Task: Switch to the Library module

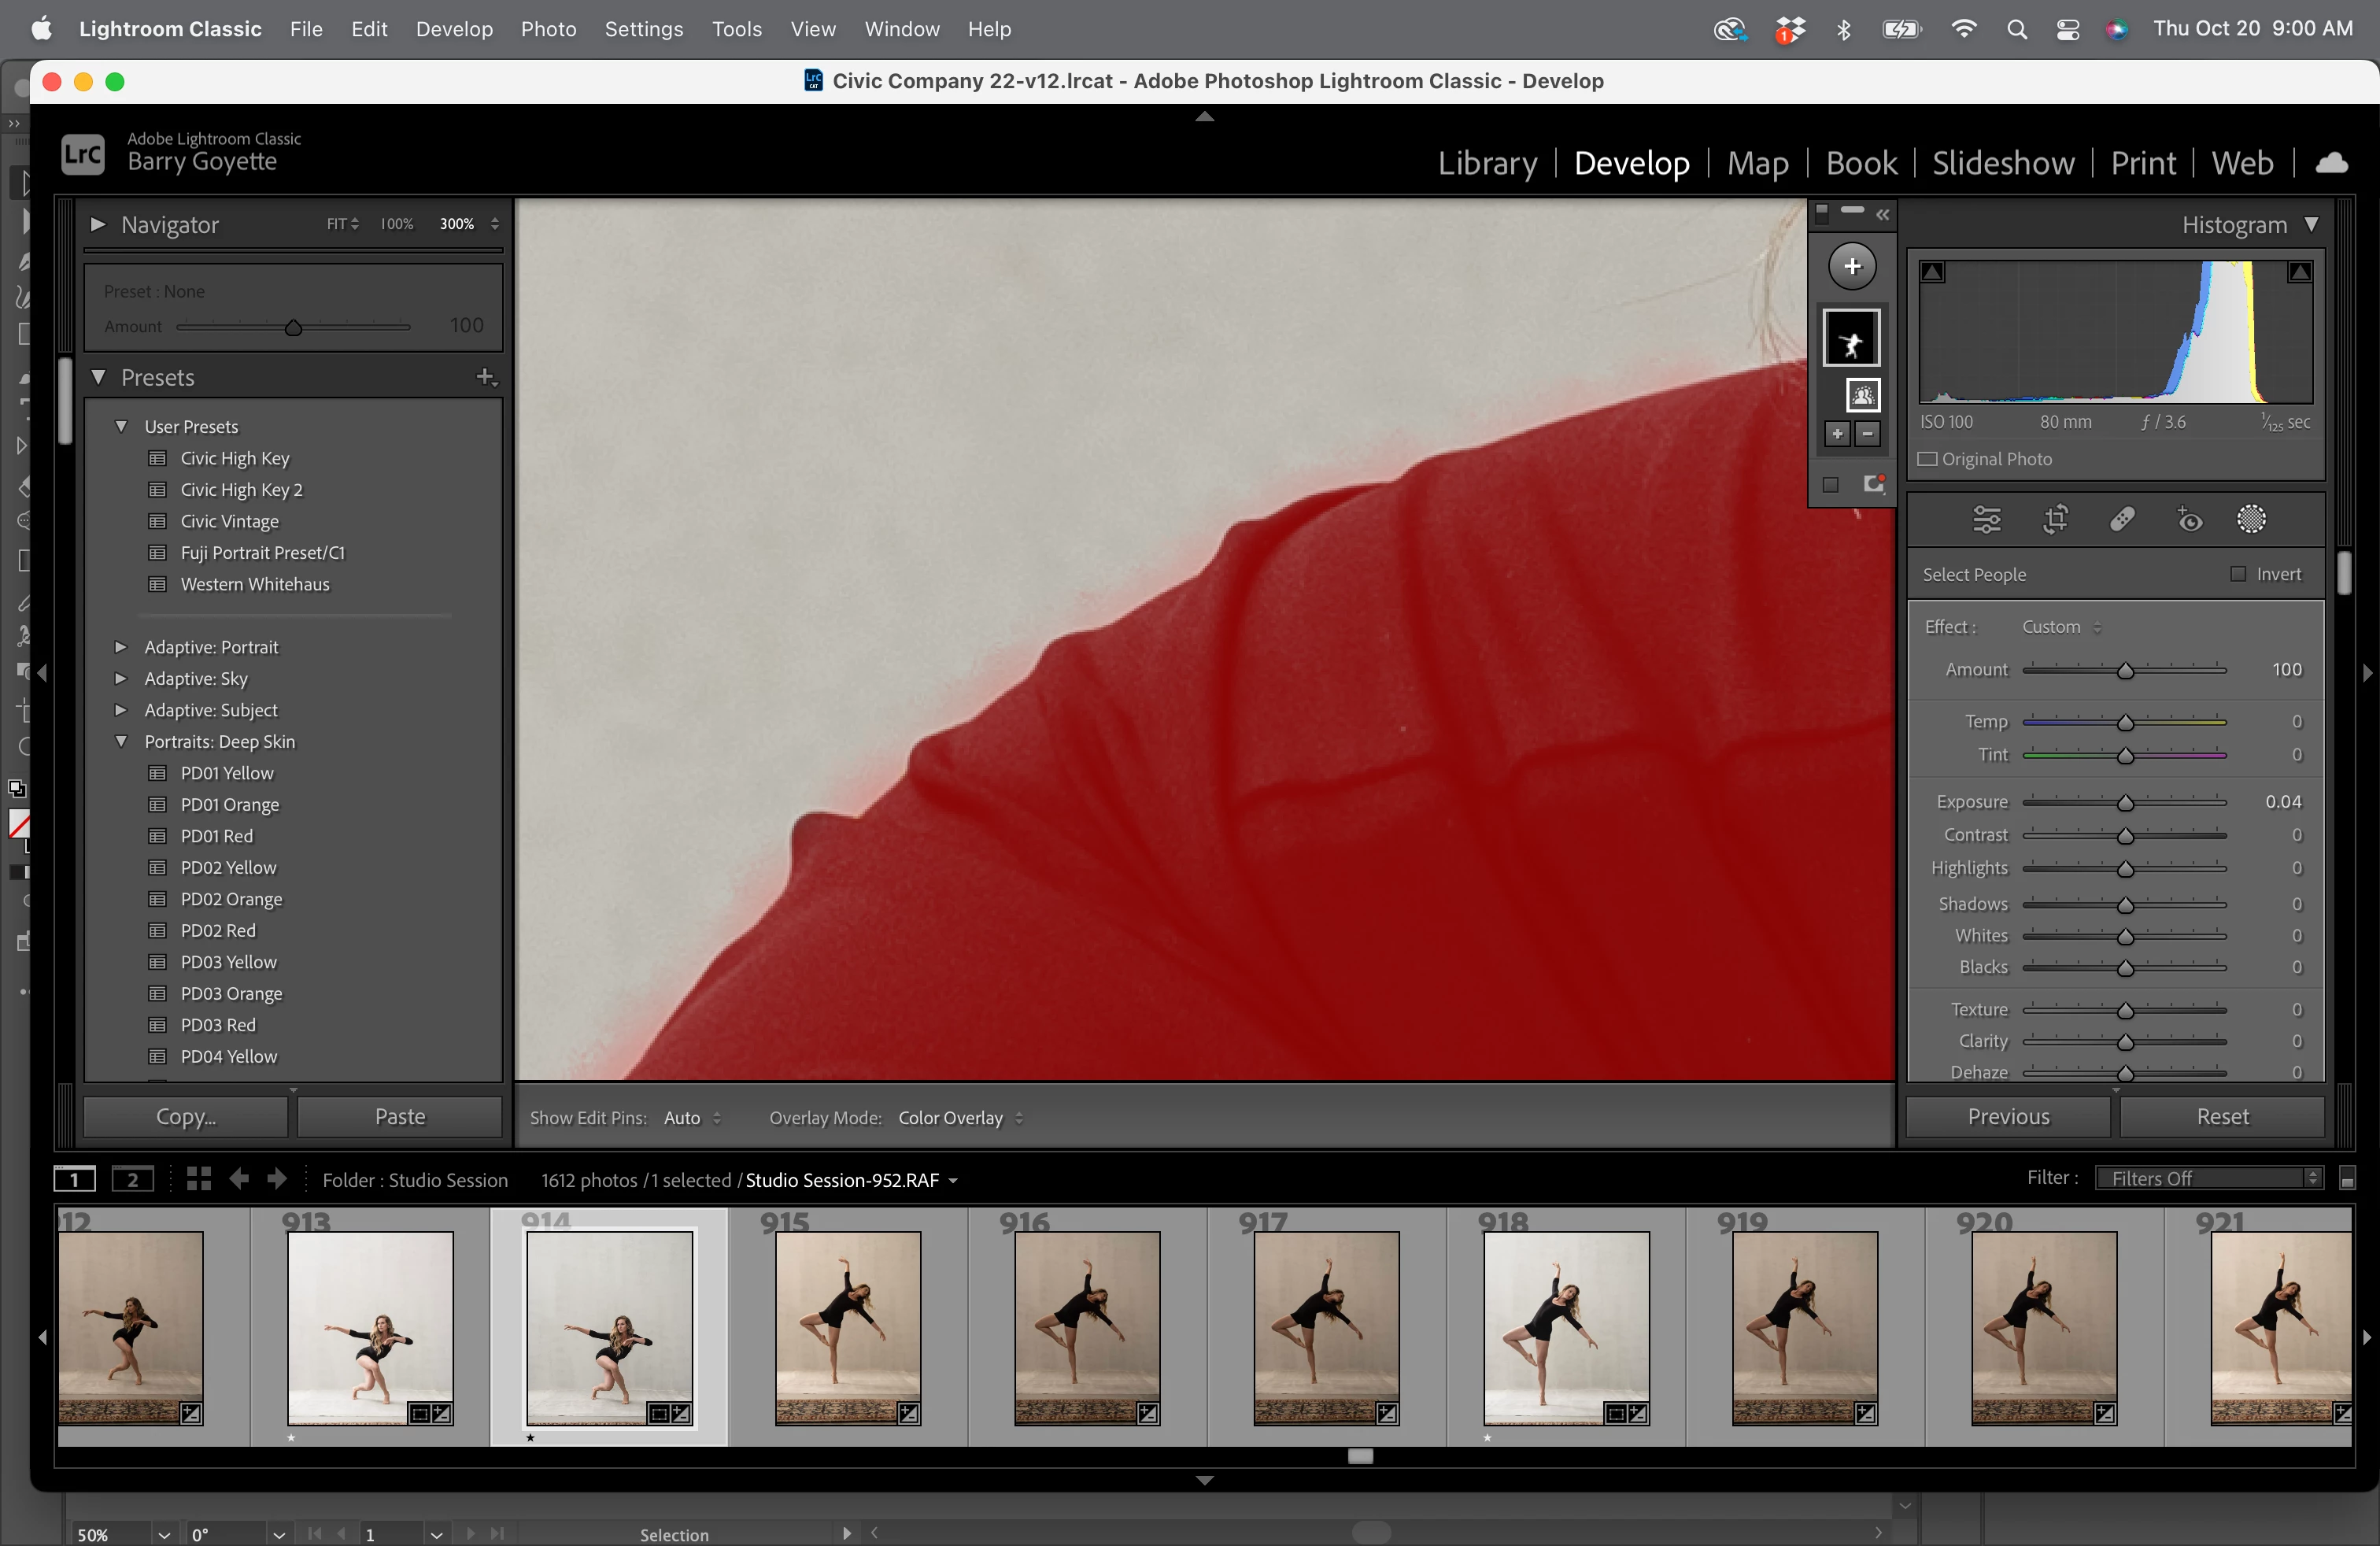Action: tap(1487, 163)
